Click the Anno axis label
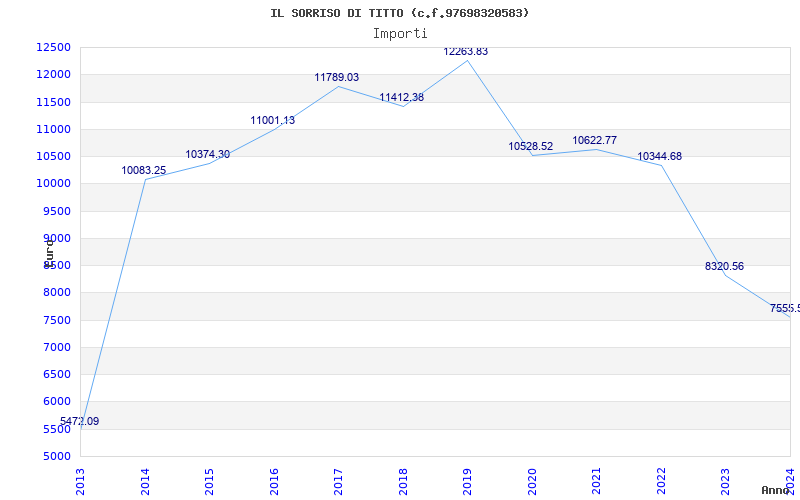This screenshot has width=800, height=500. click(775, 490)
